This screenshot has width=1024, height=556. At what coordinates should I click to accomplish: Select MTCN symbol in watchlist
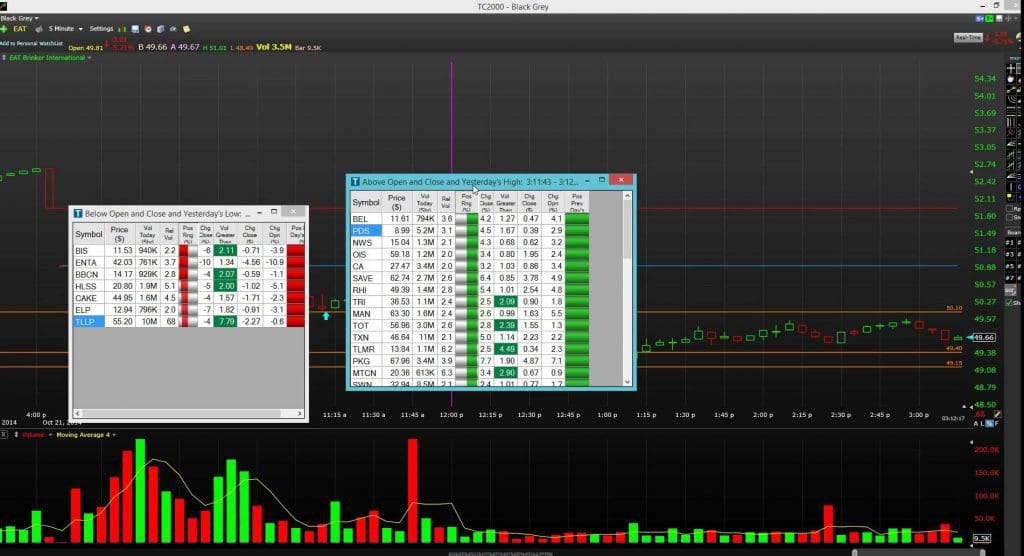[x=364, y=372]
